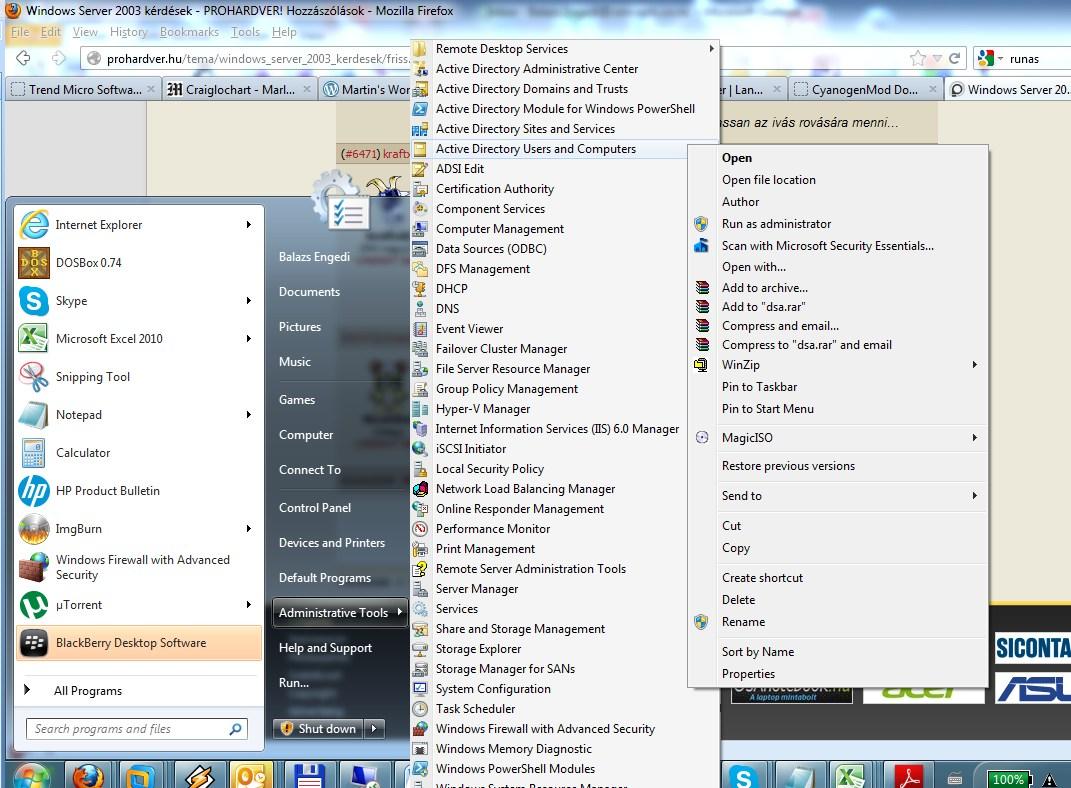This screenshot has height=788, width=1071.
Task: Expand the Skype jump list arrow
Action: click(249, 300)
